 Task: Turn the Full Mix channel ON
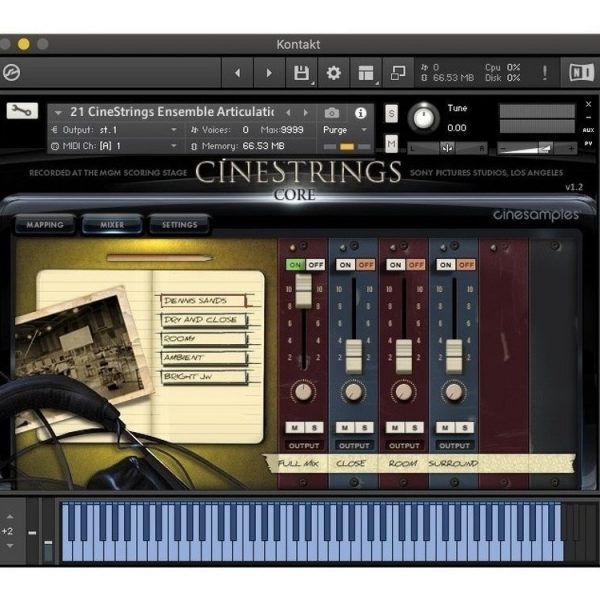[x=295, y=265]
